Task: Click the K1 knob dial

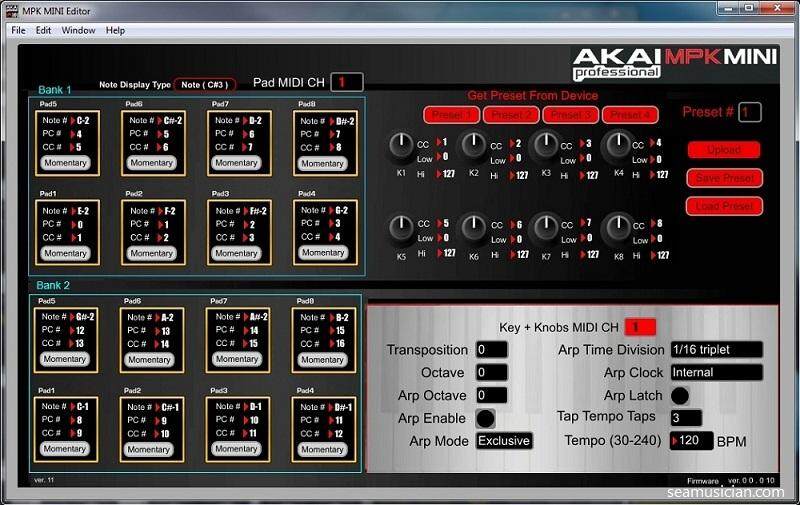Action: click(402, 145)
